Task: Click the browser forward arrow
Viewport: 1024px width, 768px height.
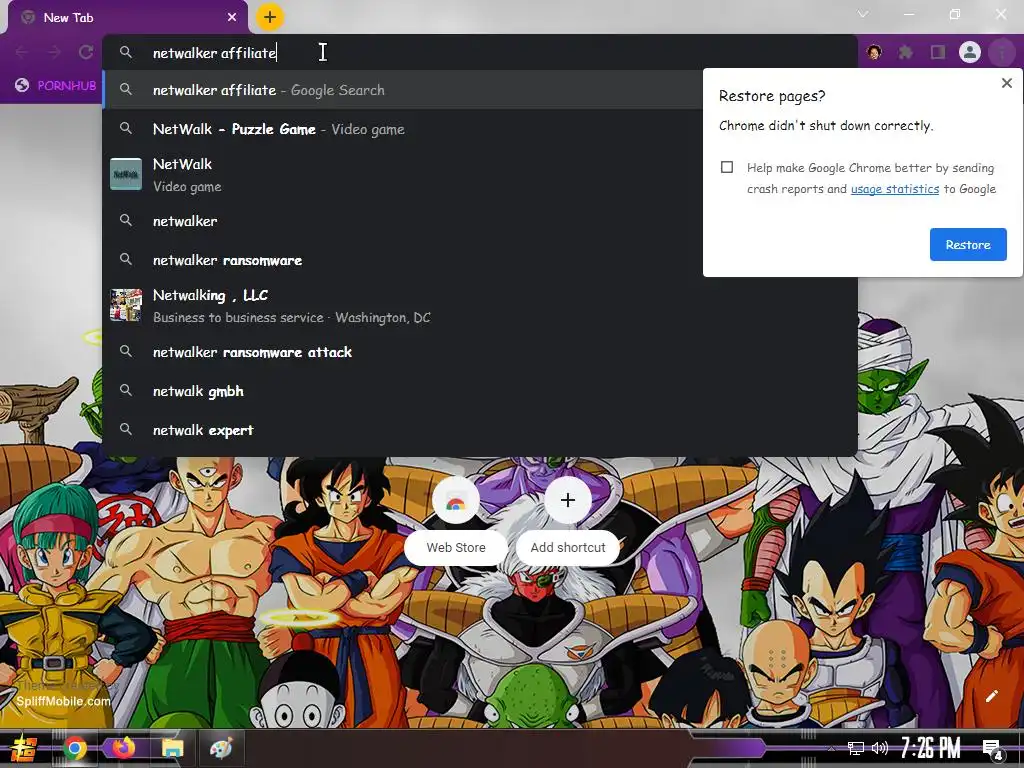Action: 54,52
